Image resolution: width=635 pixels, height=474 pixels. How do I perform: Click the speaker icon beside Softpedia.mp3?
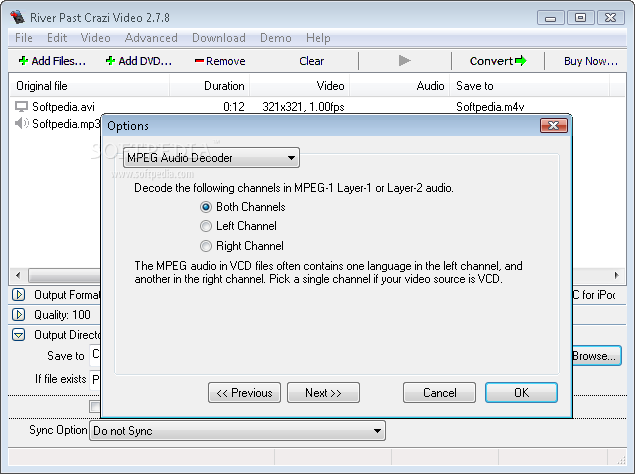pyautogui.click(x=21, y=123)
